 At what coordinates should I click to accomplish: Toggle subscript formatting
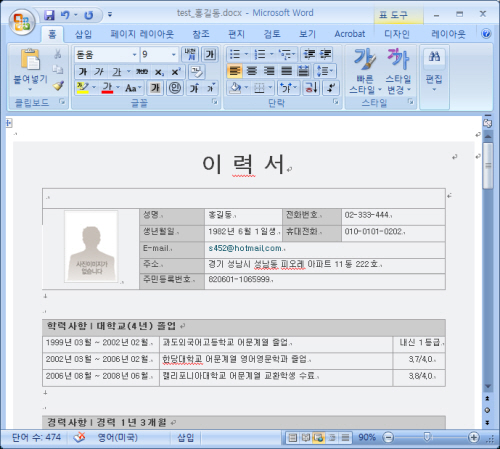[x=159, y=72]
